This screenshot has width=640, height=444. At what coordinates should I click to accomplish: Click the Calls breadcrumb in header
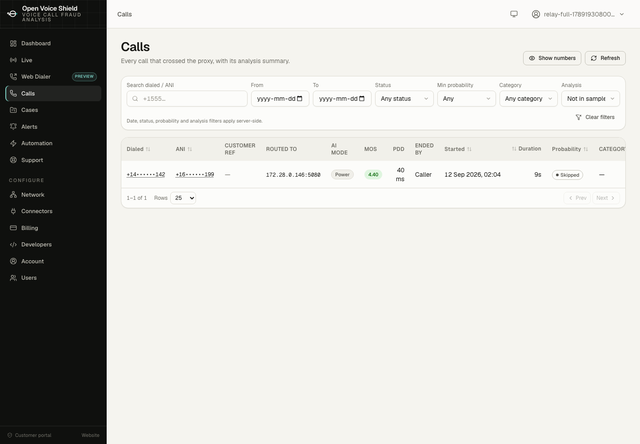(x=124, y=14)
